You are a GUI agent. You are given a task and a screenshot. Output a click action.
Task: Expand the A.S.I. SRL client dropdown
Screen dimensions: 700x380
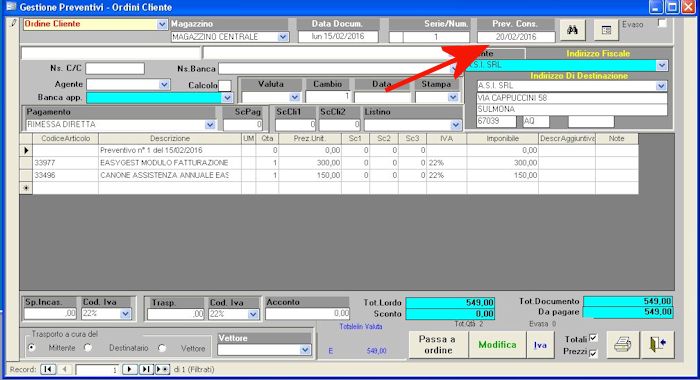662,65
